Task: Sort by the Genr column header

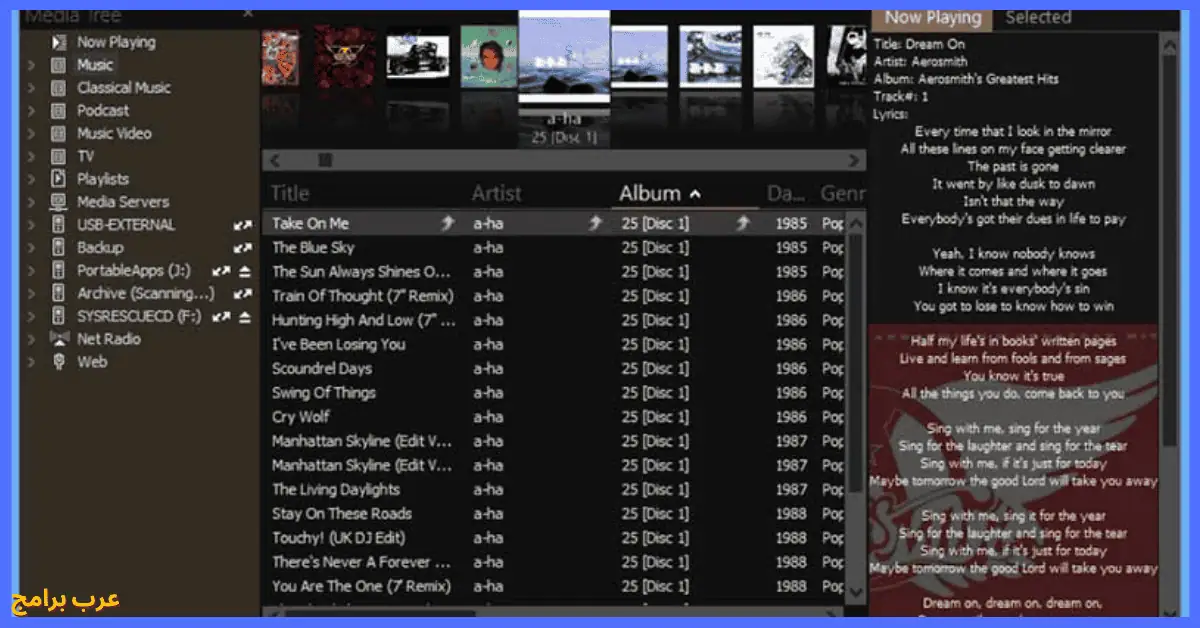Action: (x=842, y=193)
